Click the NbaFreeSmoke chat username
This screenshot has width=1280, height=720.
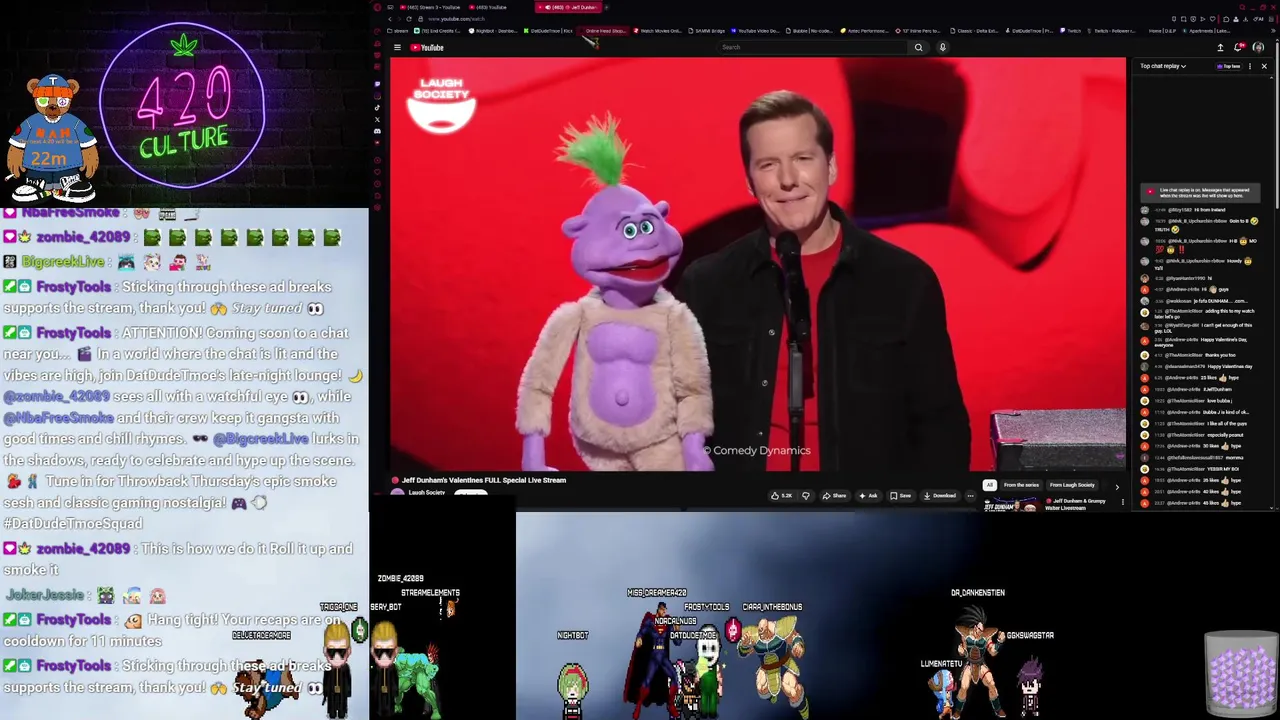(x=69, y=213)
